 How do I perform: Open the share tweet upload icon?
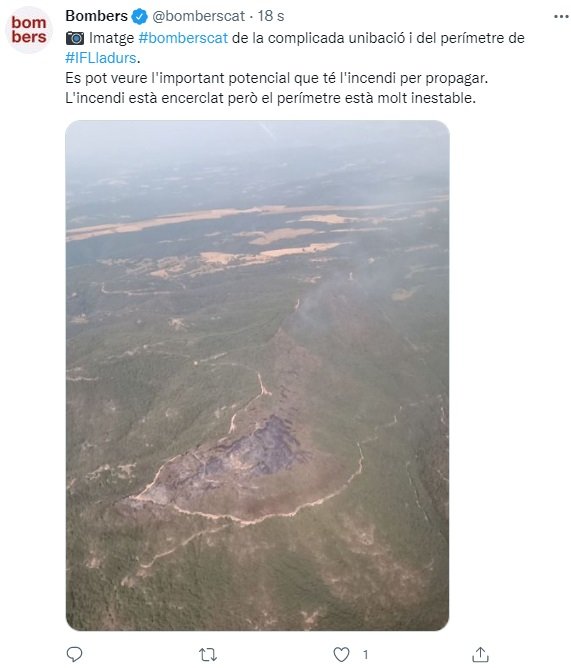(x=480, y=654)
